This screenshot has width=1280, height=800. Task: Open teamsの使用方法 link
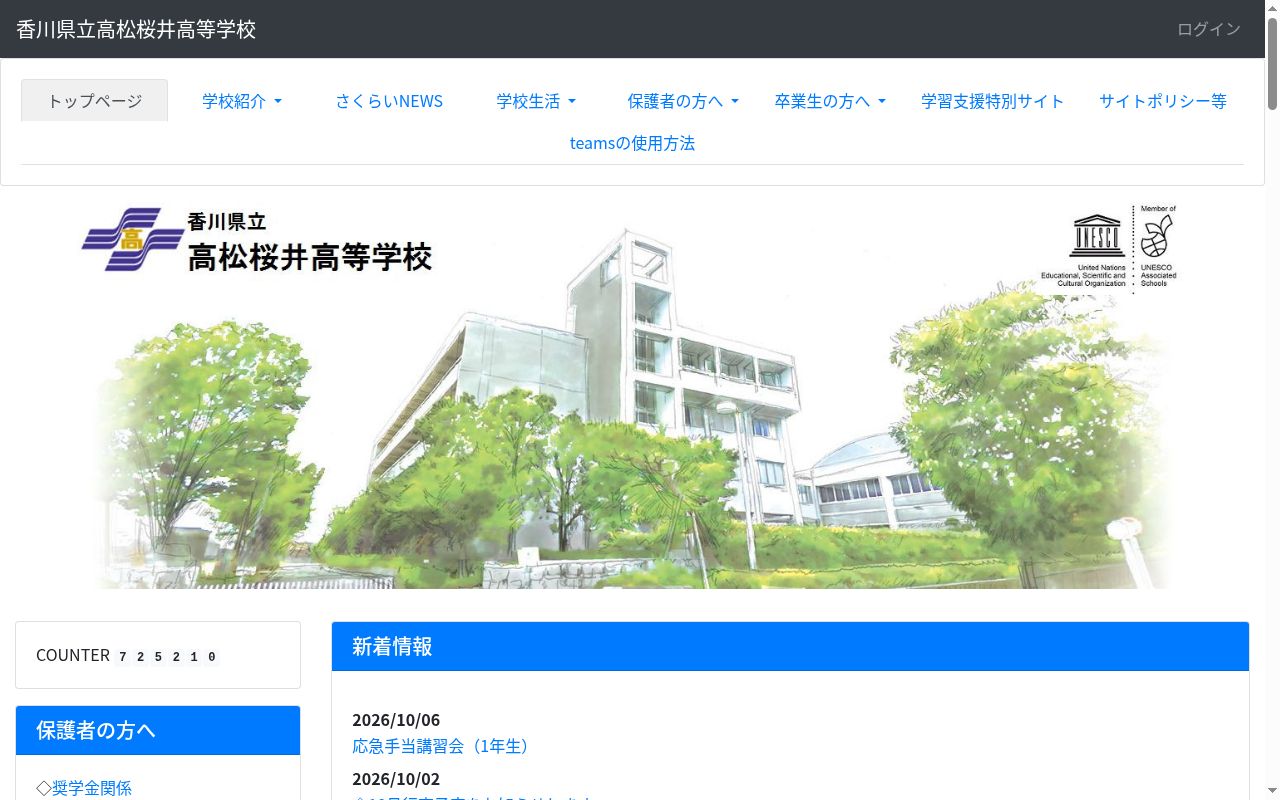(632, 143)
